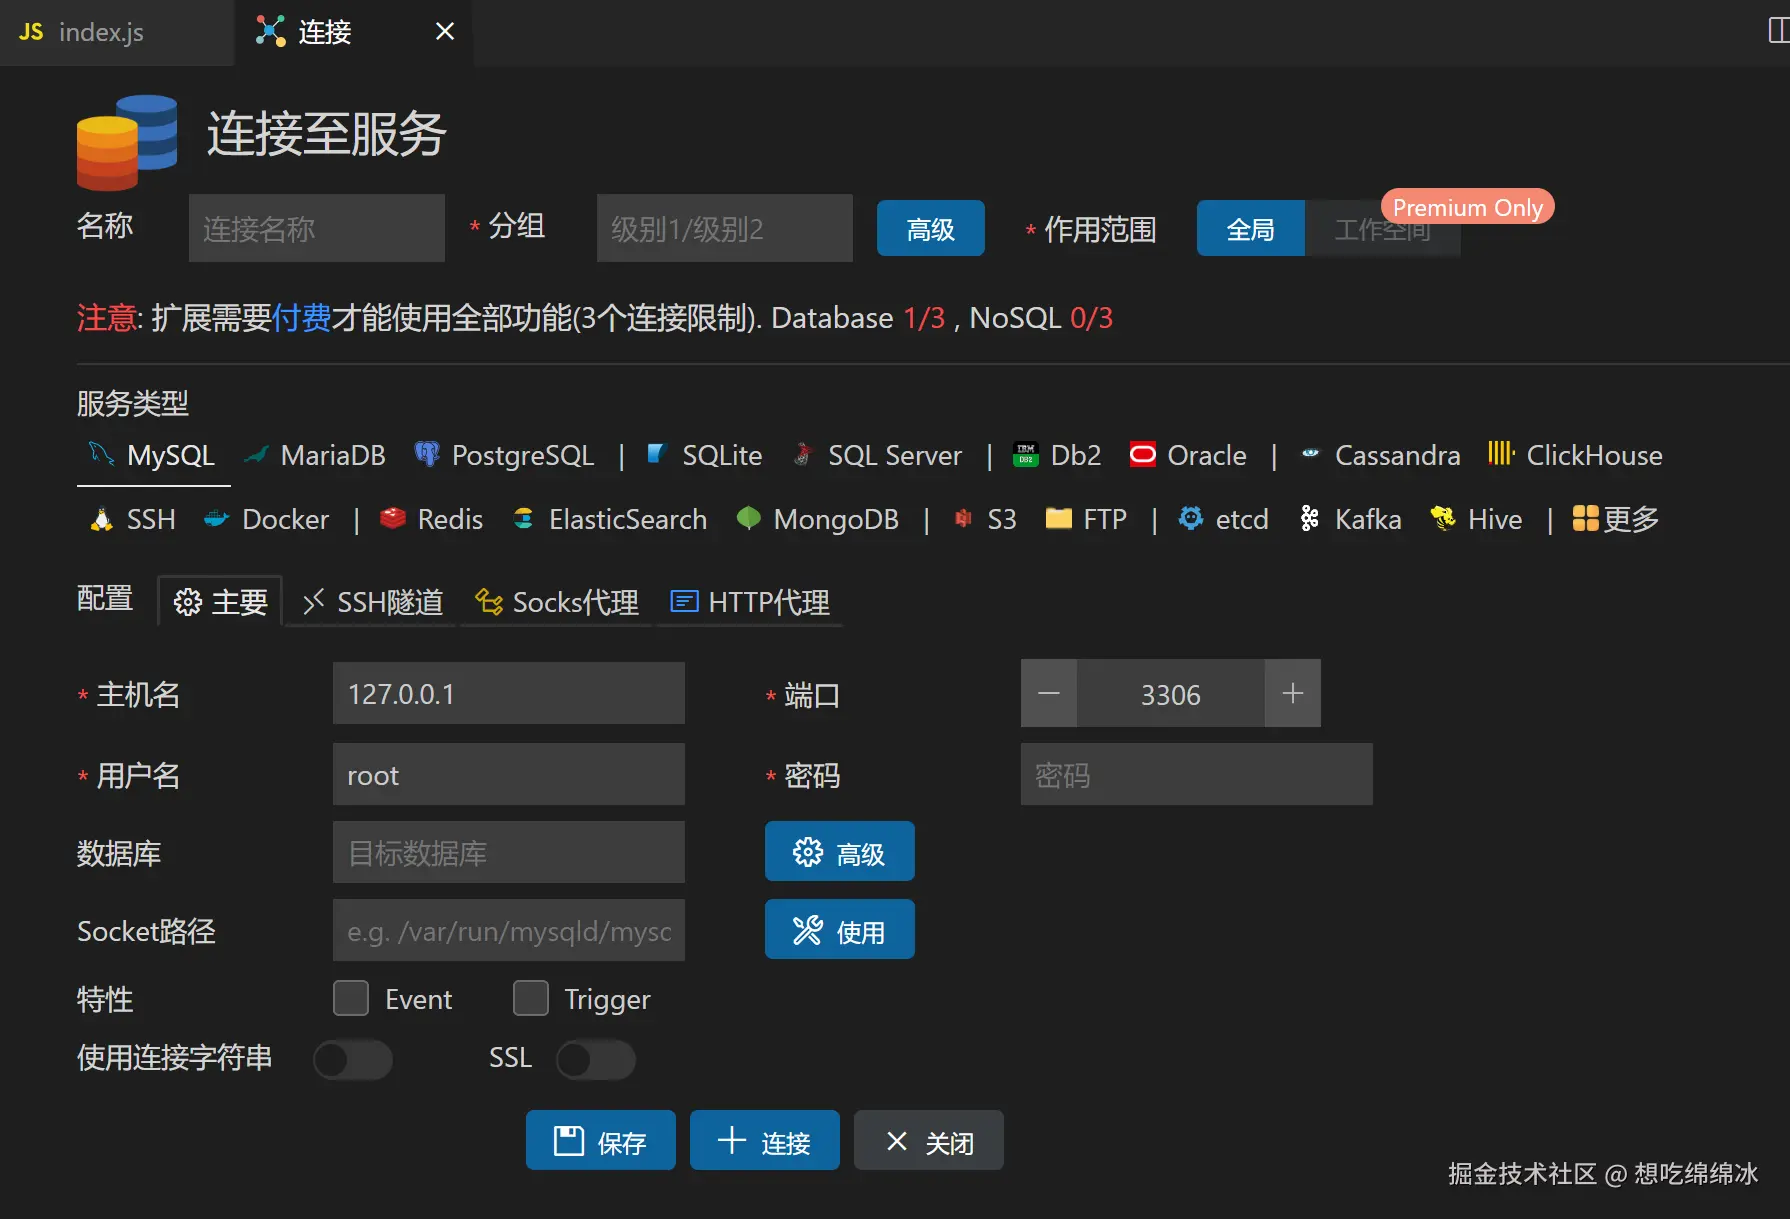Select the Cassandra eye icon
Image resolution: width=1790 pixels, height=1219 pixels.
(x=1310, y=455)
